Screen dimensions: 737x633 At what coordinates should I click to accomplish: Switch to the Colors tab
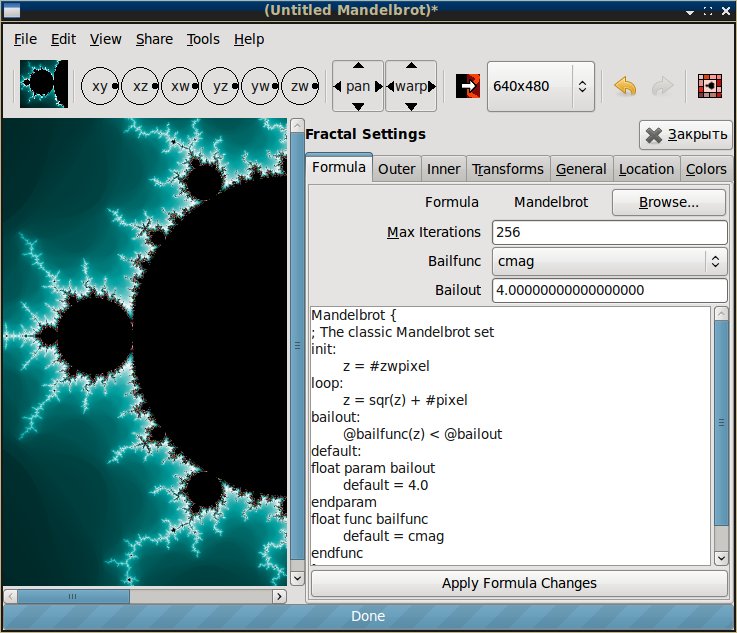(706, 169)
